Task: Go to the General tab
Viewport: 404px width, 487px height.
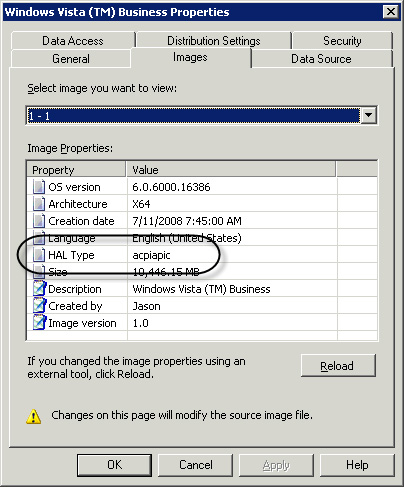Action: pyautogui.click(x=71, y=59)
